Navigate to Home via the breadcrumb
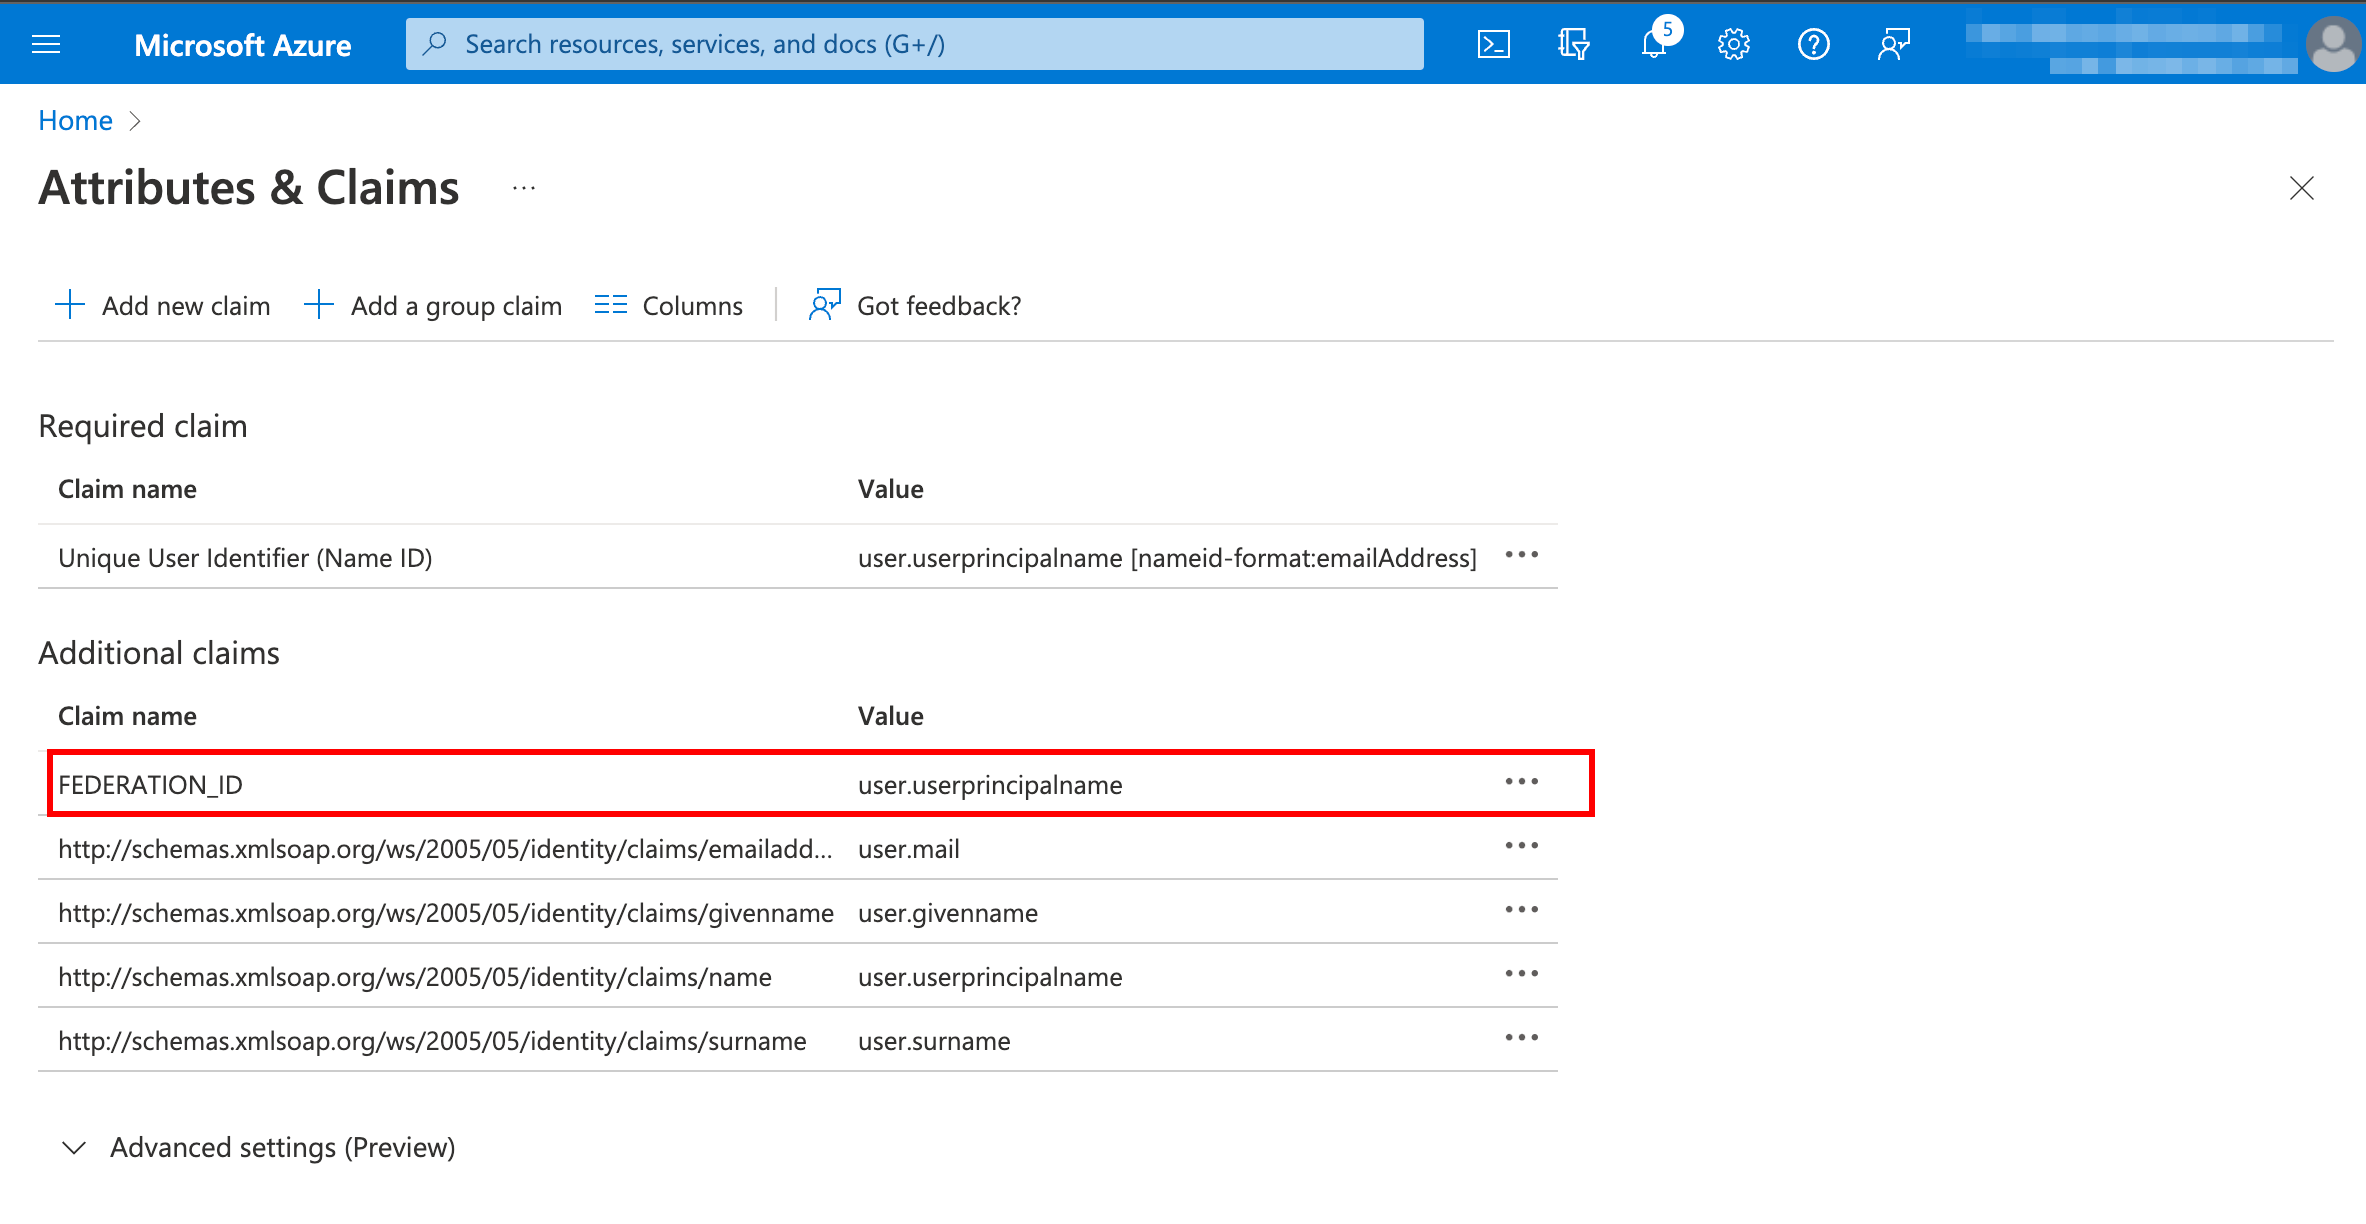This screenshot has width=2366, height=1224. pos(75,120)
